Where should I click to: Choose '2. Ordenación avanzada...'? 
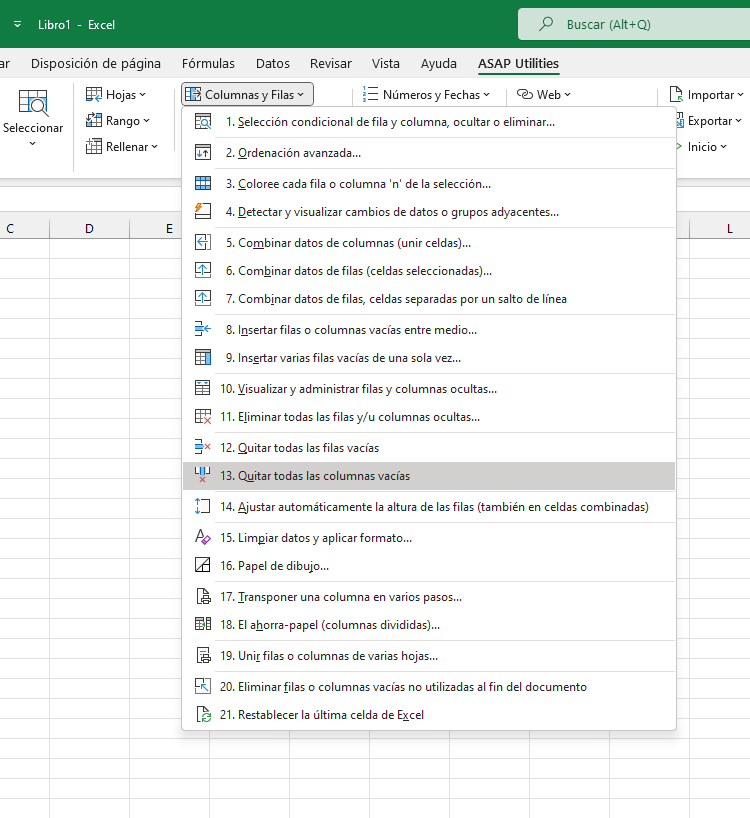pyautogui.click(x=429, y=152)
